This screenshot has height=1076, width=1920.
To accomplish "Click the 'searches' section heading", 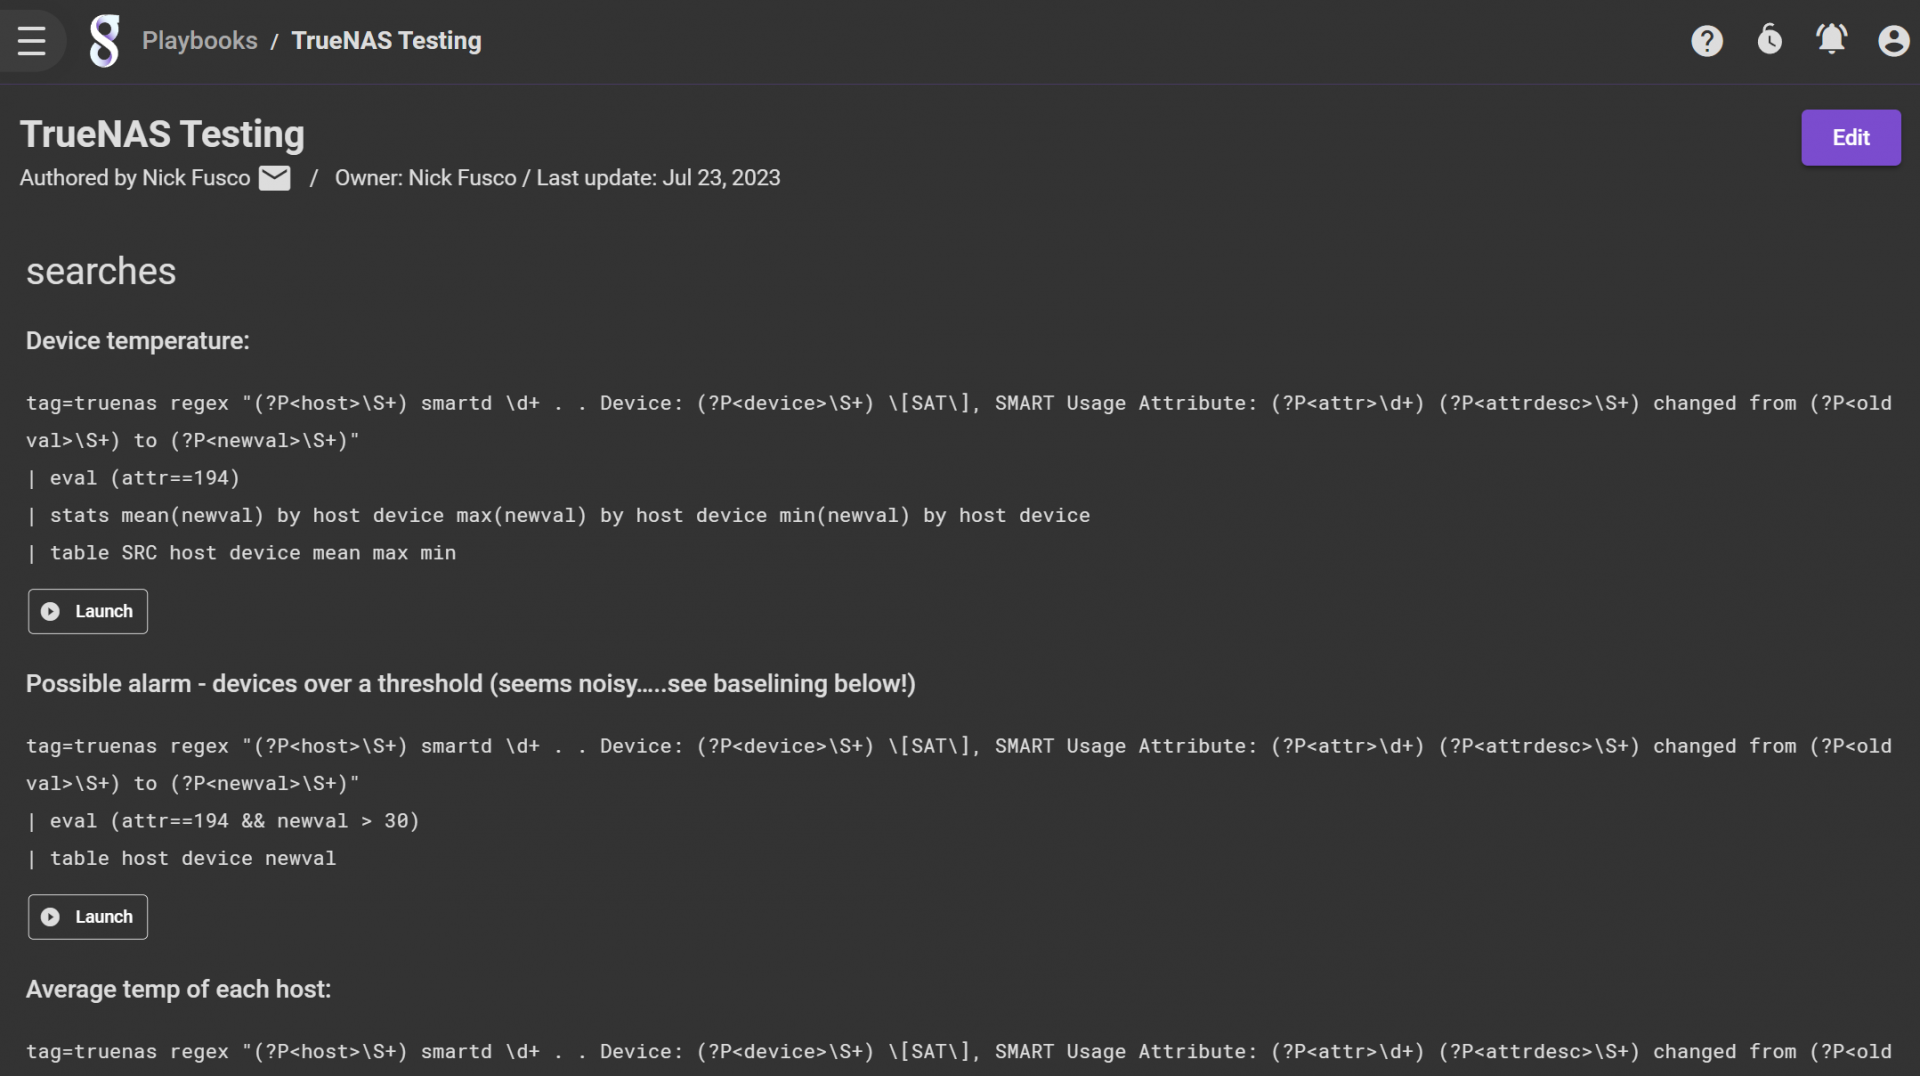I will [x=101, y=271].
